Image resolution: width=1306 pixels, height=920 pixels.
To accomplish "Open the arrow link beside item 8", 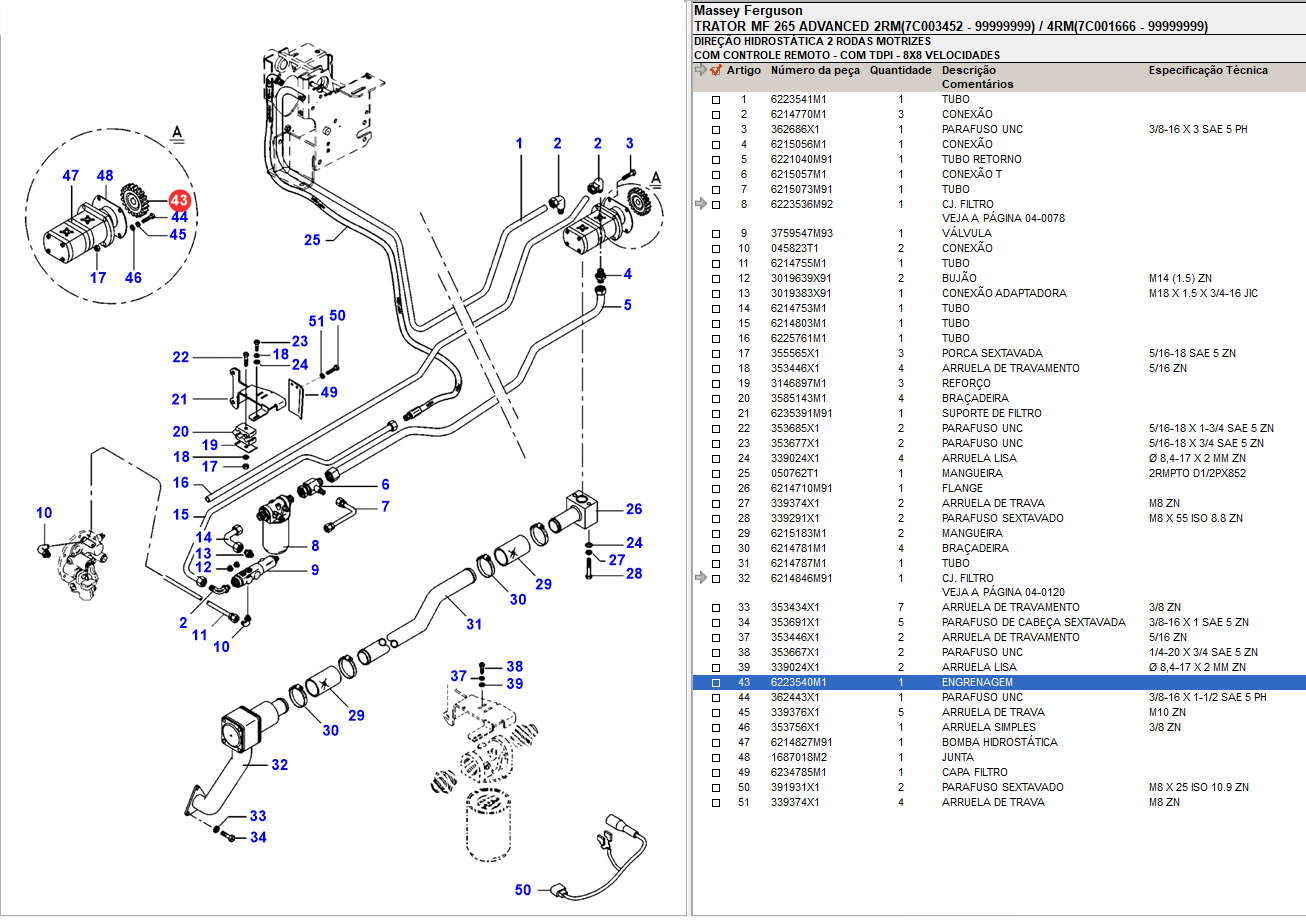I will 700,204.
